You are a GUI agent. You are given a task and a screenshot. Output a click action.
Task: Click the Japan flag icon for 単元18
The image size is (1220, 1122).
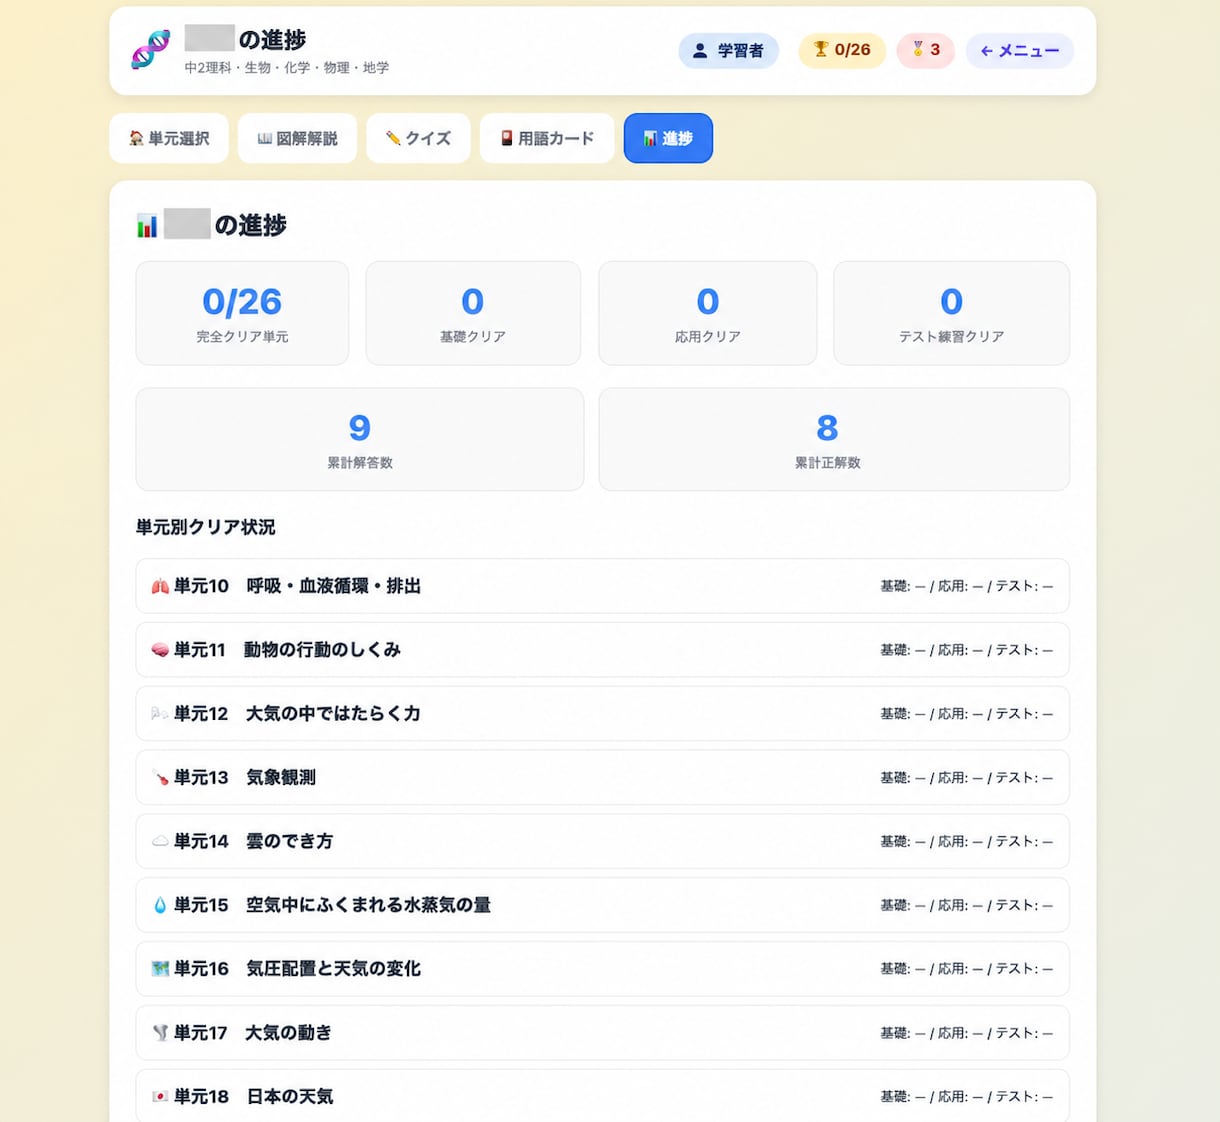(x=160, y=1097)
